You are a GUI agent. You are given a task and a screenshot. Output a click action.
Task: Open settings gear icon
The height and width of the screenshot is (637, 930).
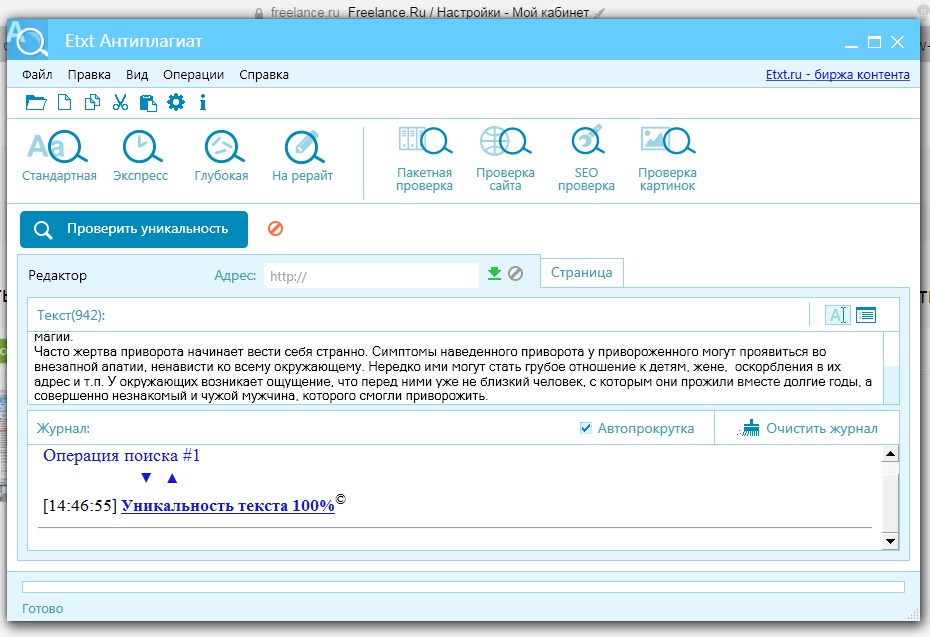(176, 103)
